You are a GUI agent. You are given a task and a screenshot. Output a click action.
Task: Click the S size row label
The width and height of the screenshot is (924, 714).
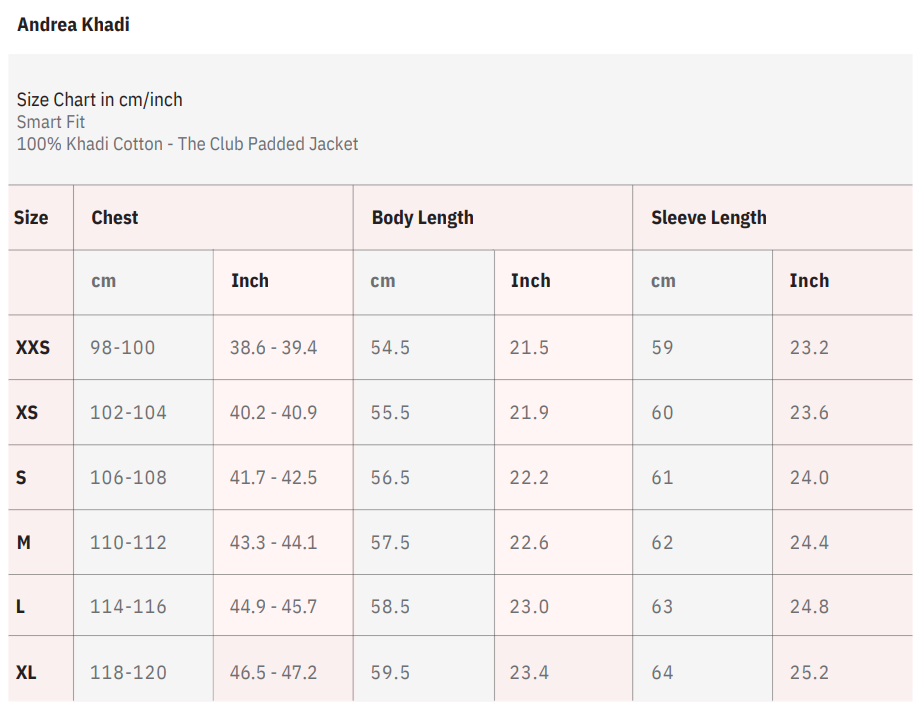(x=21, y=477)
